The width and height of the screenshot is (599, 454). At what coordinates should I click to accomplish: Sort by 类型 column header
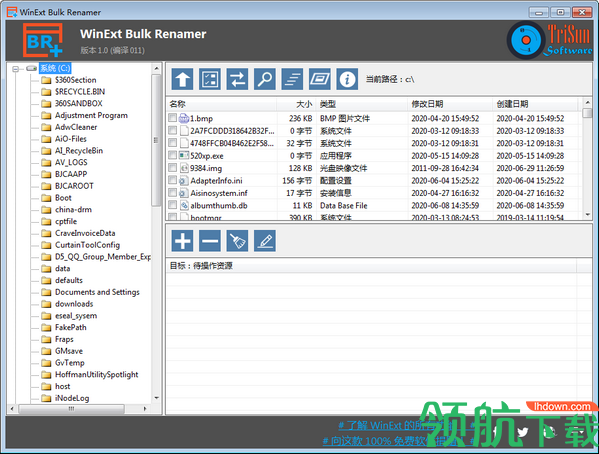click(x=362, y=104)
